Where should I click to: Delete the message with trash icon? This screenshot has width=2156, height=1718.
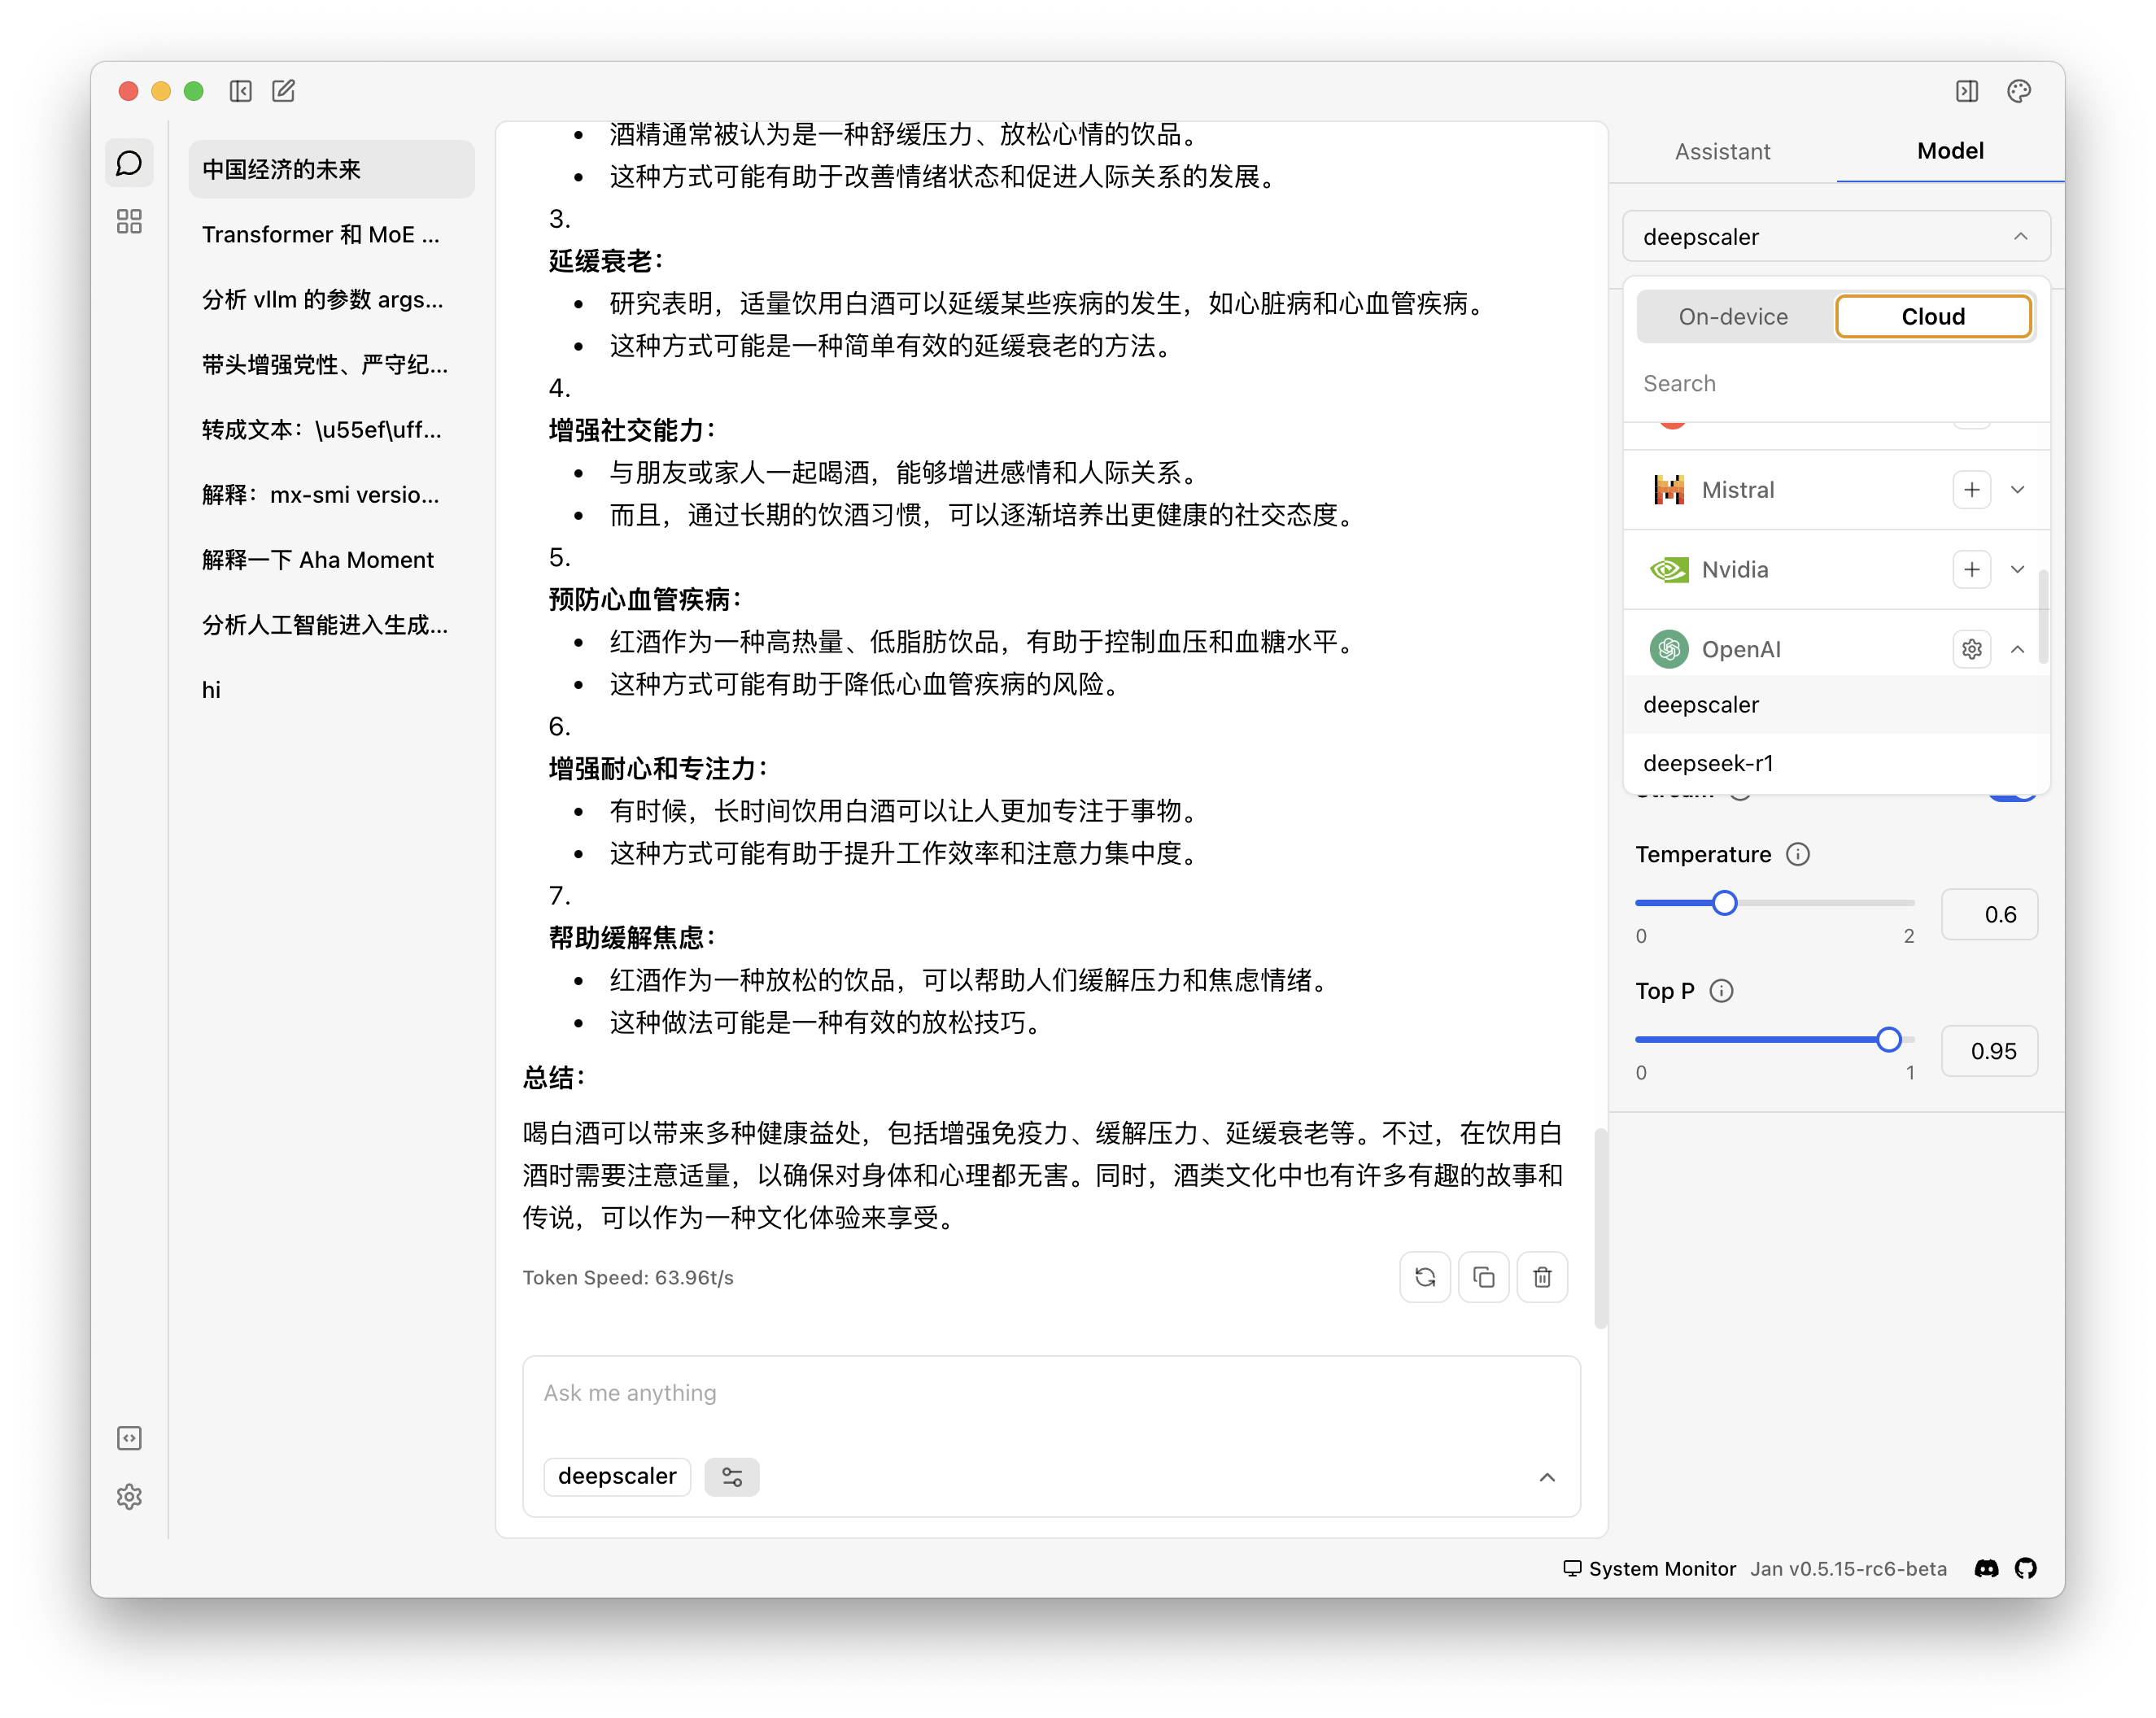[1541, 1277]
